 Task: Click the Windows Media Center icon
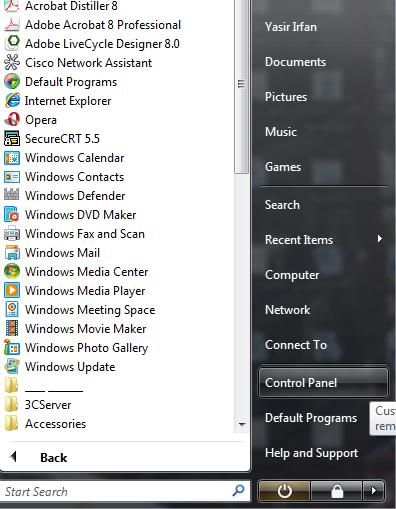12,271
